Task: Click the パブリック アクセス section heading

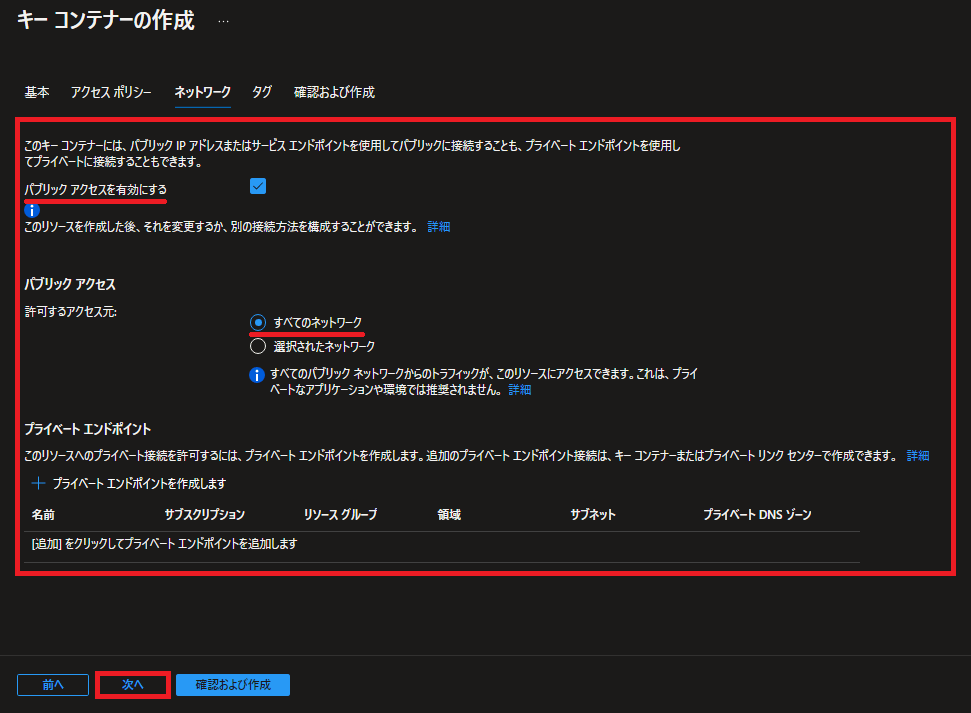Action: click(x=70, y=284)
